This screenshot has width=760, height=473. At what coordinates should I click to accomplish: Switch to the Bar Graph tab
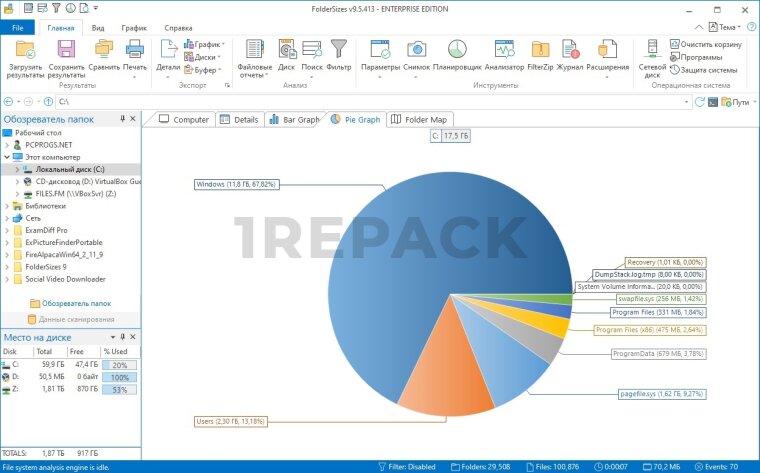coord(294,119)
